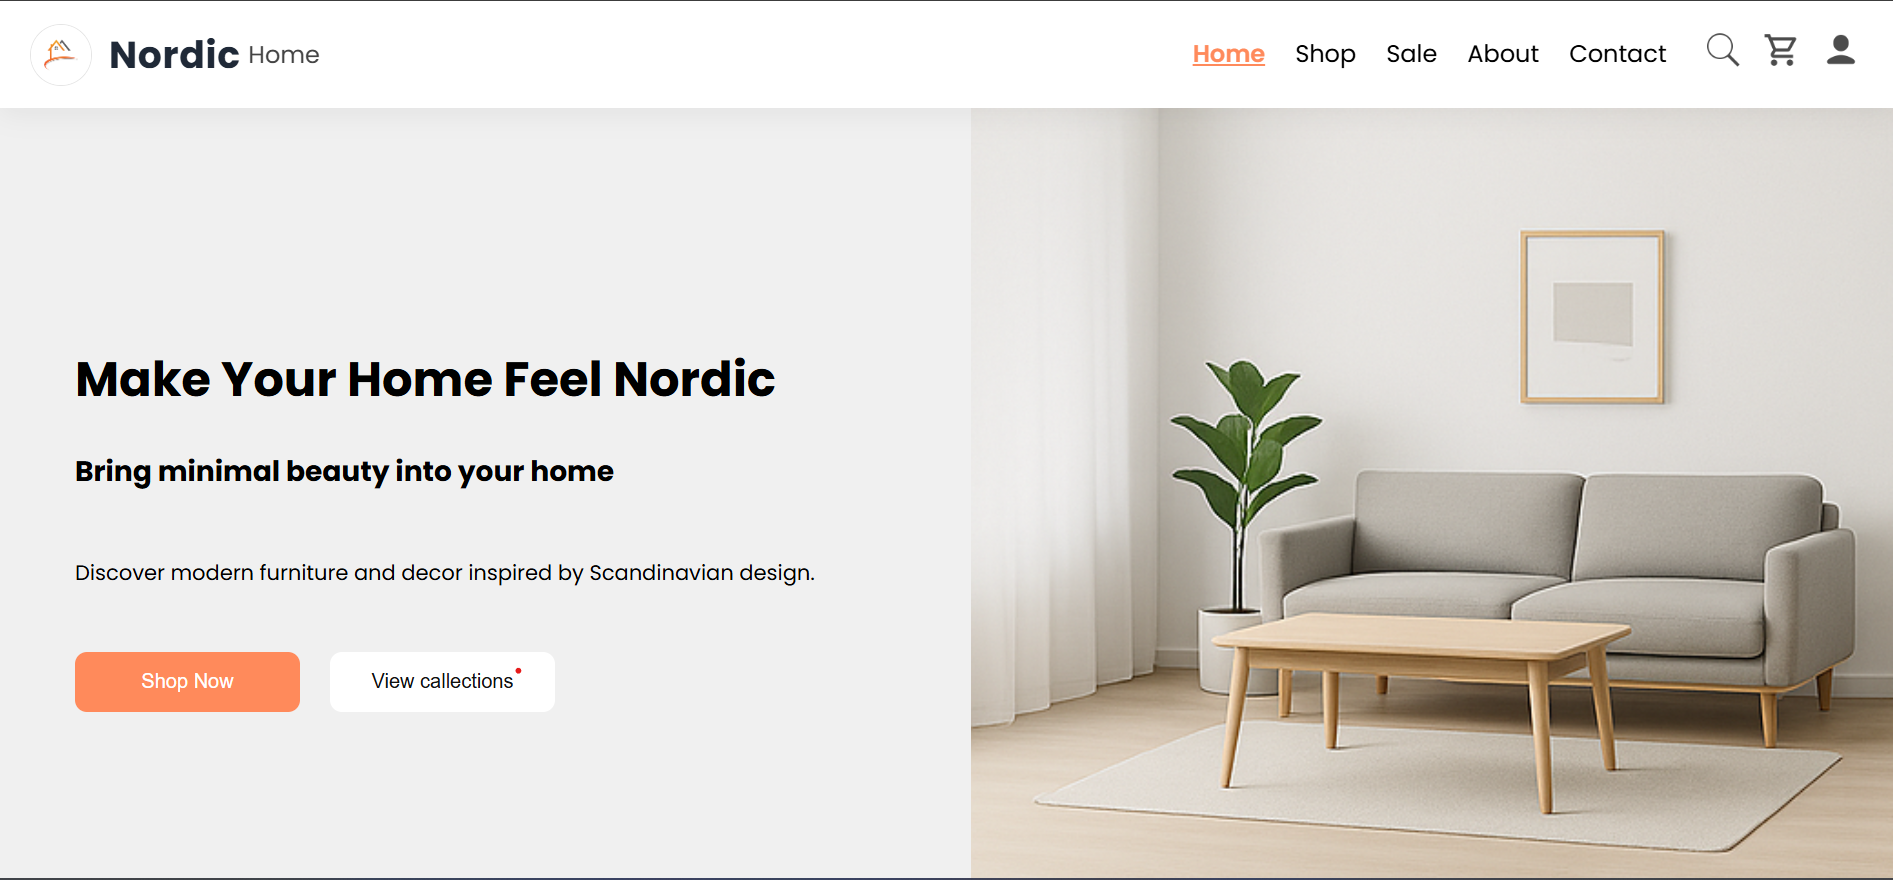The height and width of the screenshot is (880, 1893).
Task: Click the living room hero image
Action: point(1431,493)
